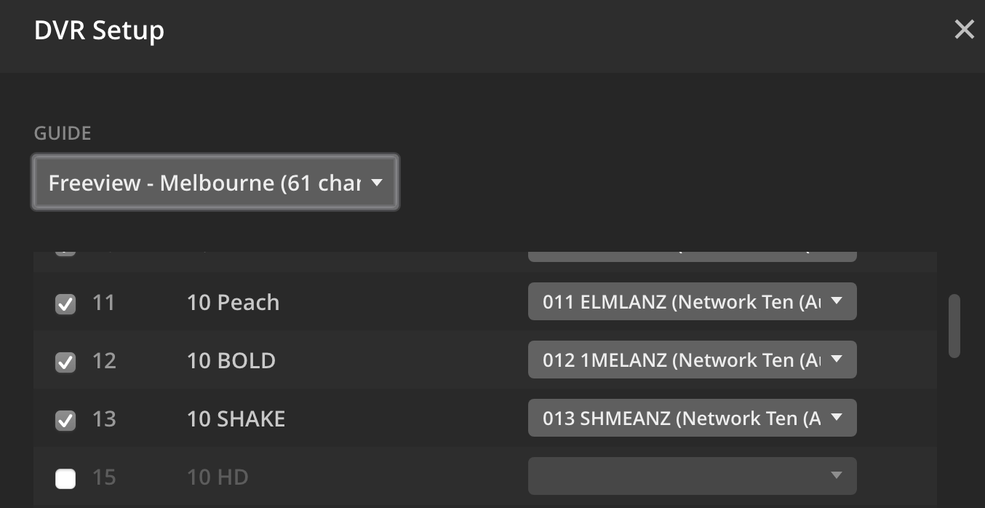
Task: Click the channel list scrollbar thumb
Action: click(954, 325)
